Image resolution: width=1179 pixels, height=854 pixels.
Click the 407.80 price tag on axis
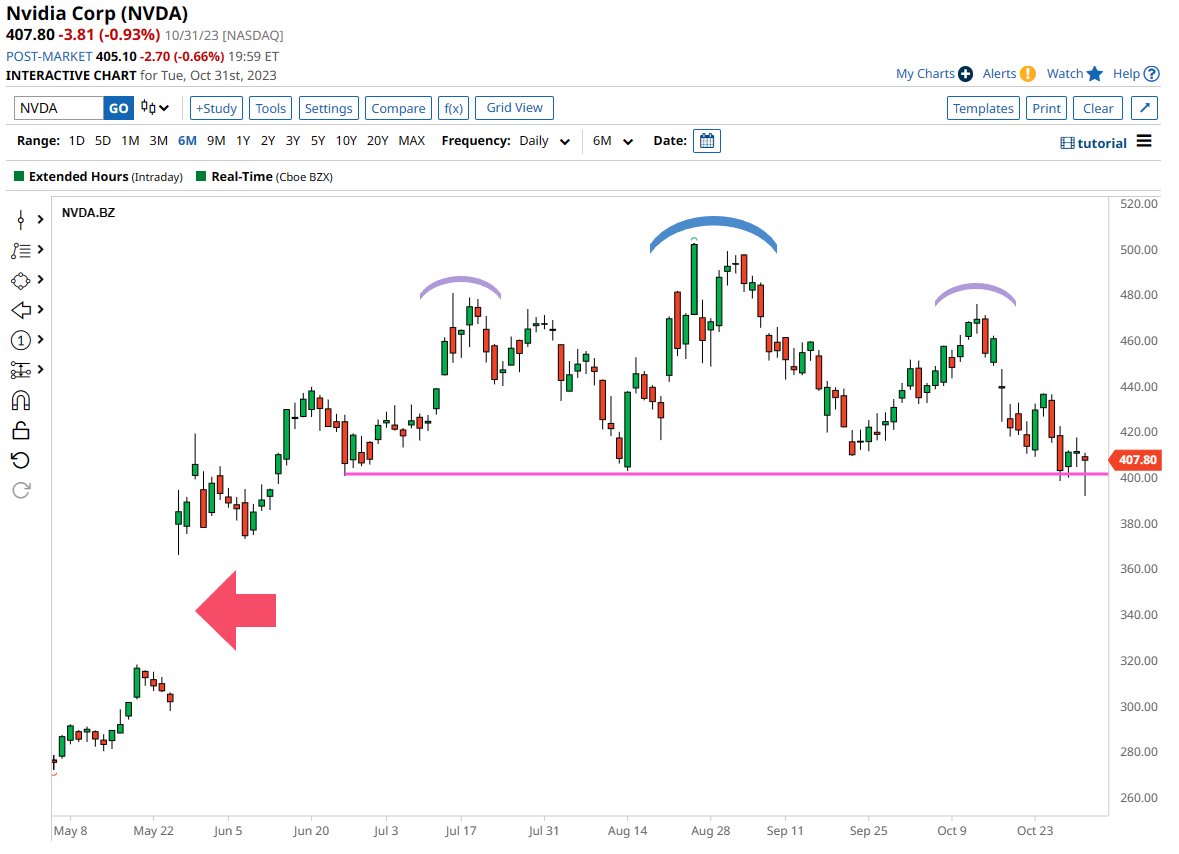[x=1136, y=459]
